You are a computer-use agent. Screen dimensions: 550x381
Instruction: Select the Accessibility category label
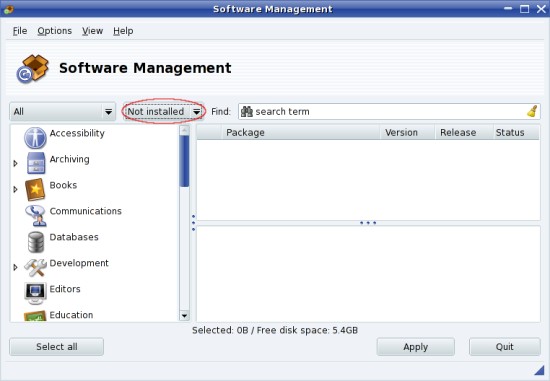tap(77, 133)
